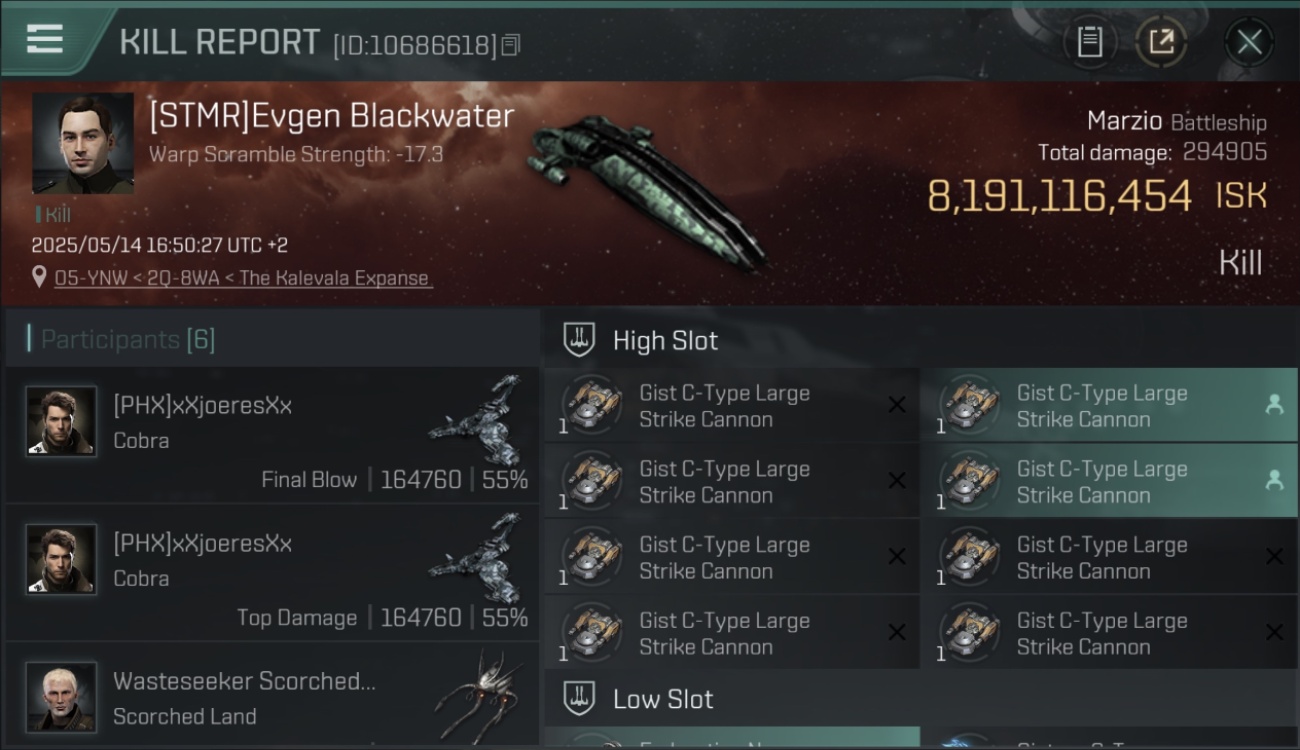
Task: Click person icon on first highlighted Strike Cannon
Action: [1274, 405]
